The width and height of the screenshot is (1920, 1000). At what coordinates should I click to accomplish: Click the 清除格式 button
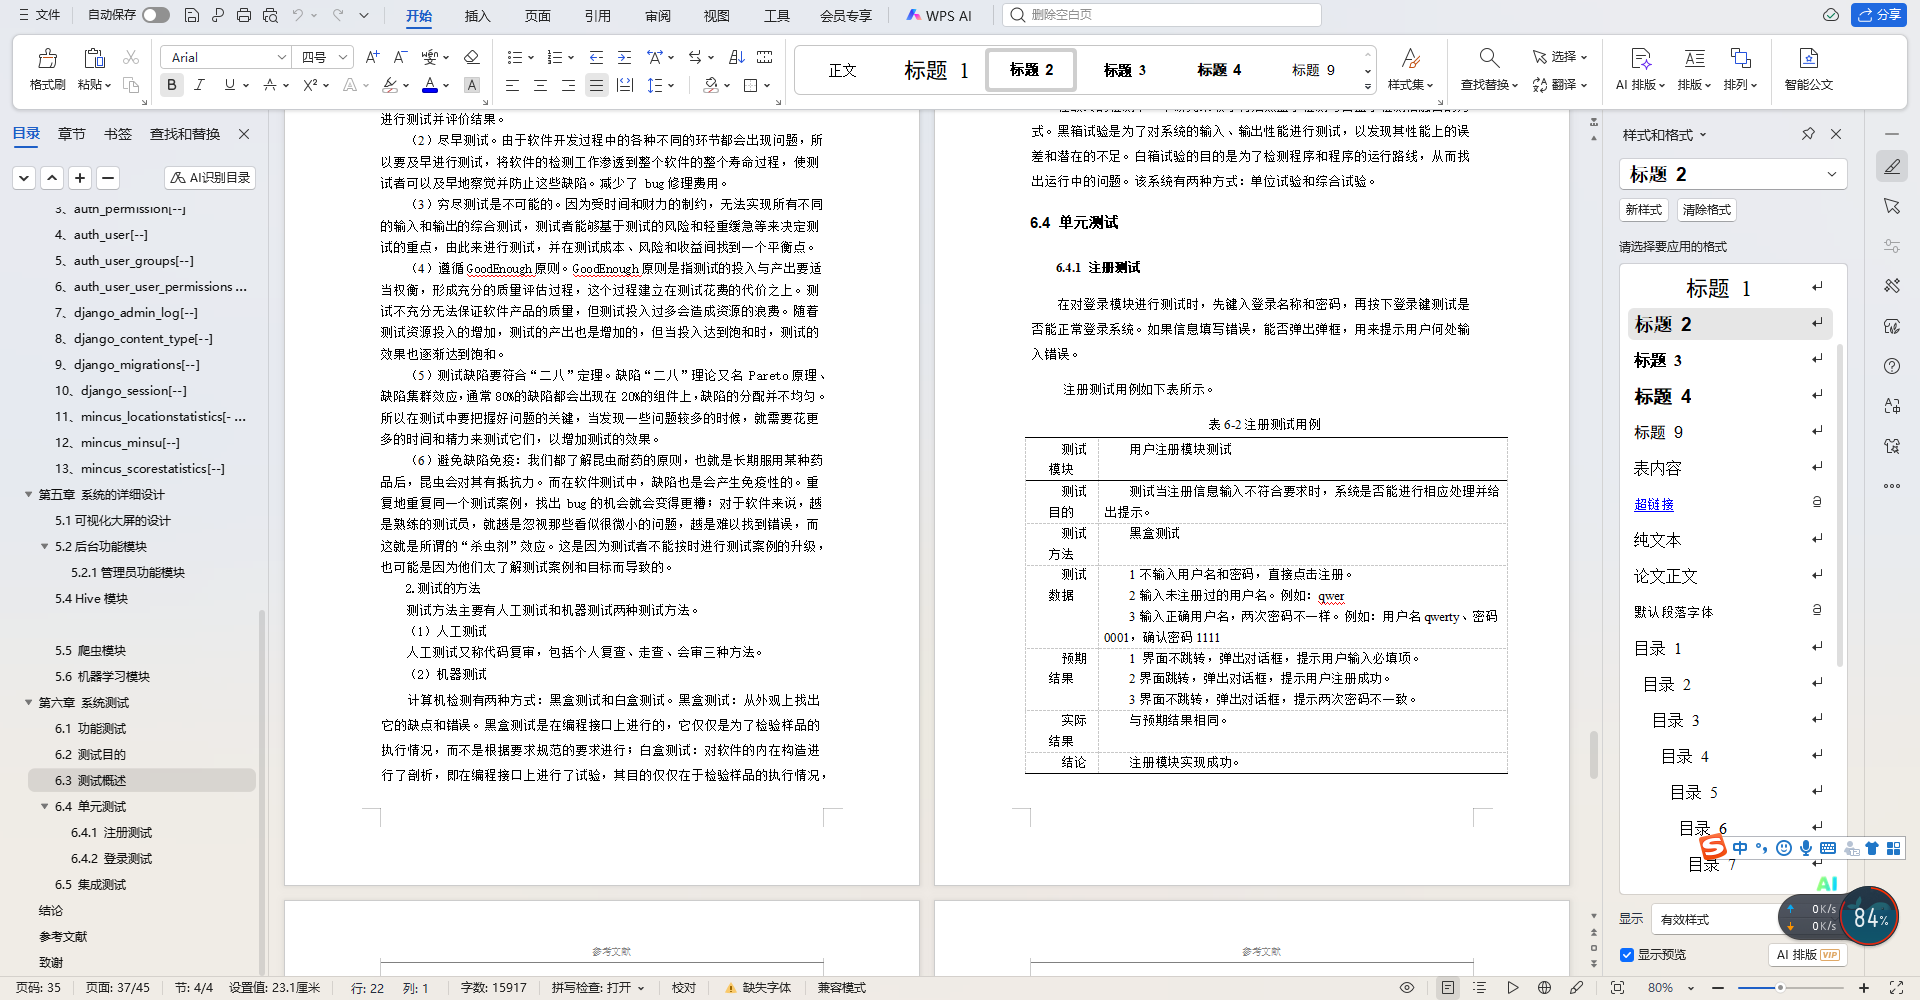1706,210
